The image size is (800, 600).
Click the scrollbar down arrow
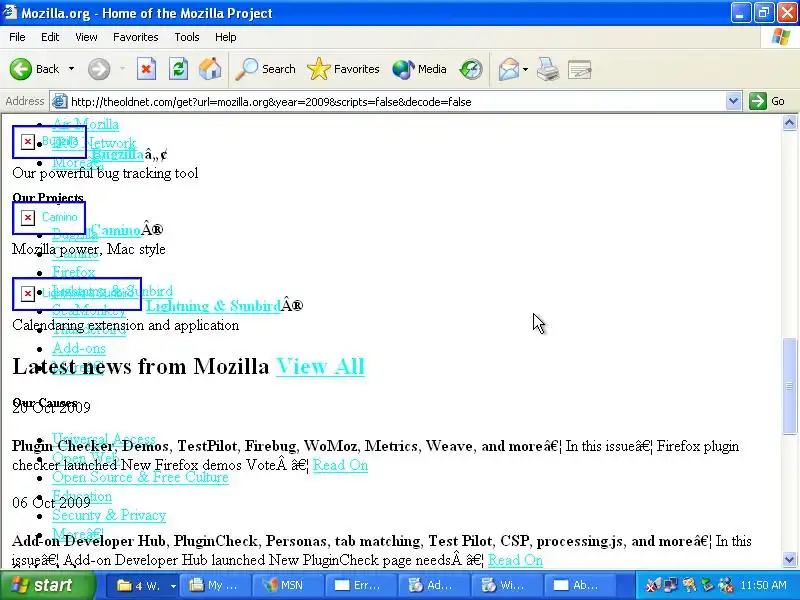(x=789, y=559)
